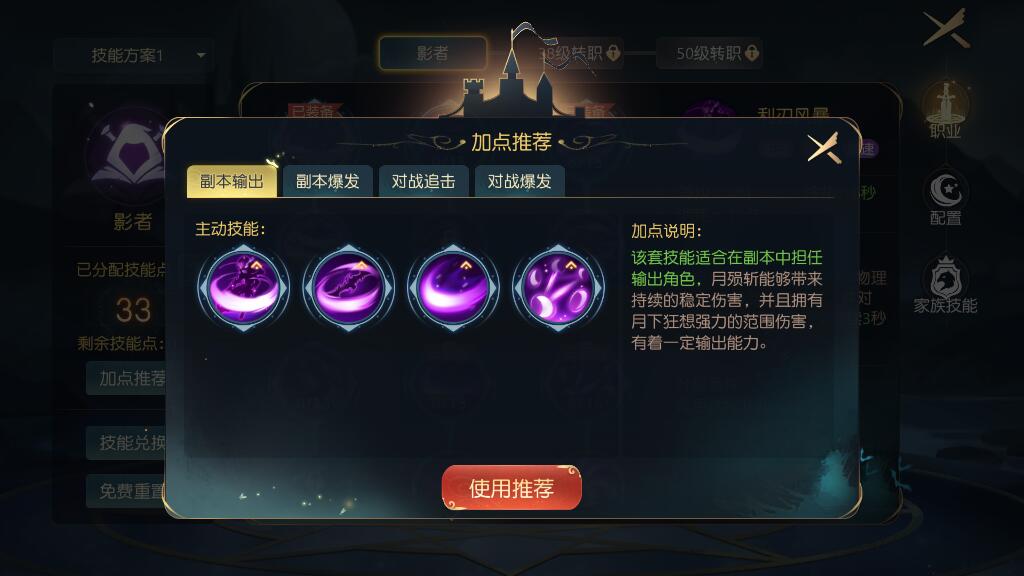
Task: Switch to the 对战追击 tab
Action: coord(424,181)
